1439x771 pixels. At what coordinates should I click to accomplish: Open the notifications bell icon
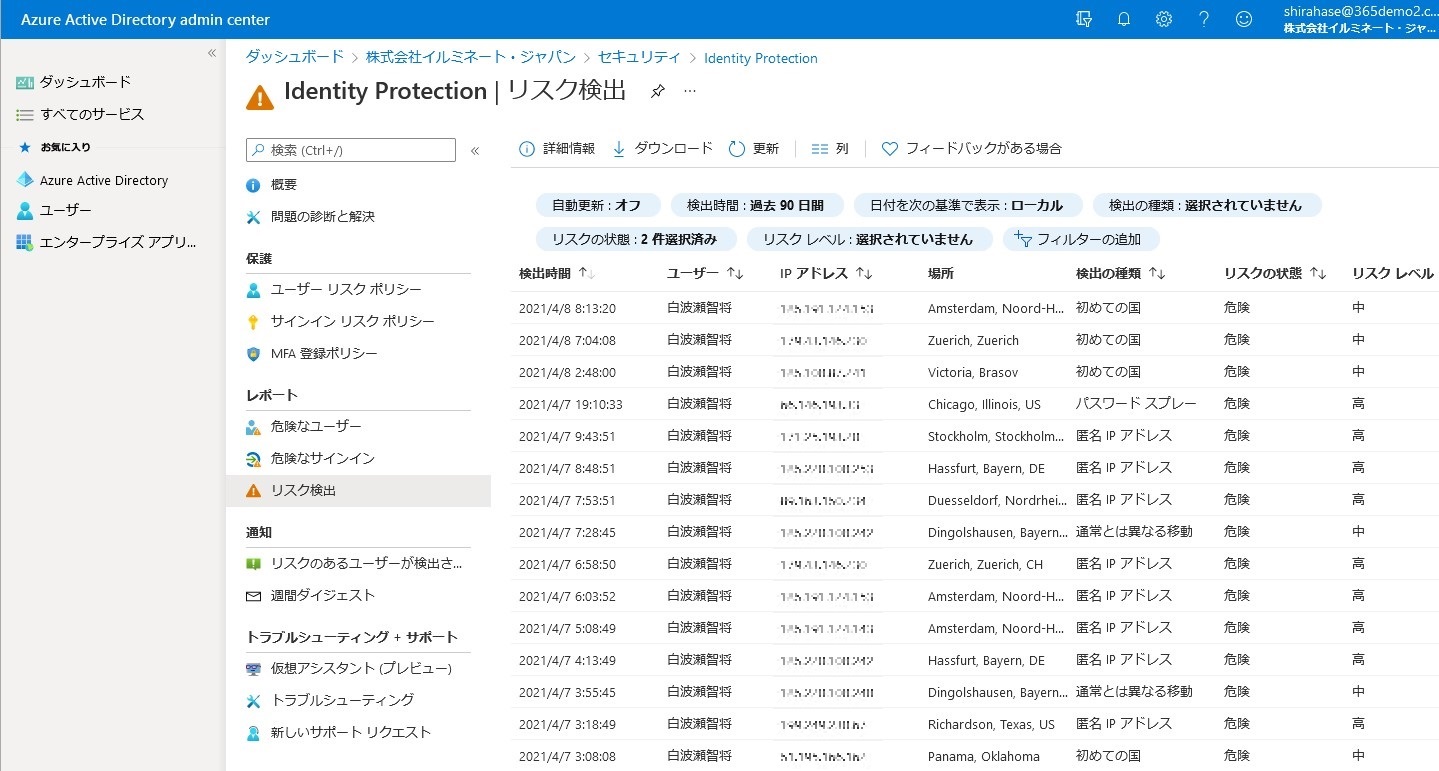tap(1124, 19)
